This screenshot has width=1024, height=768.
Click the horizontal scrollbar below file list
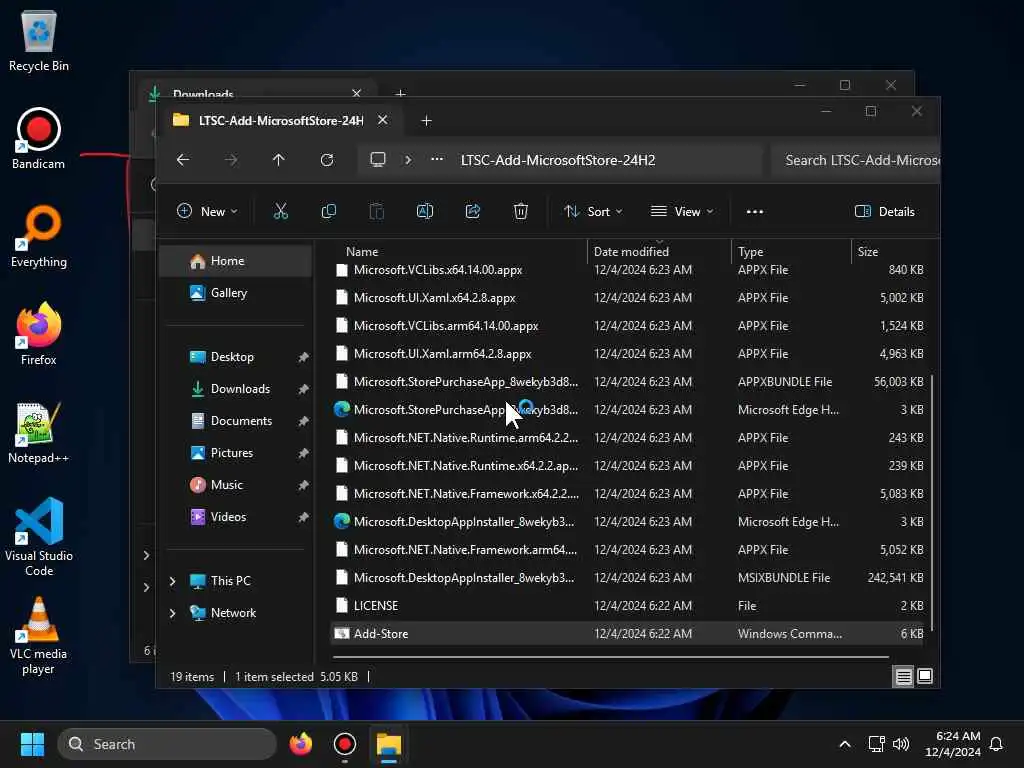611,656
